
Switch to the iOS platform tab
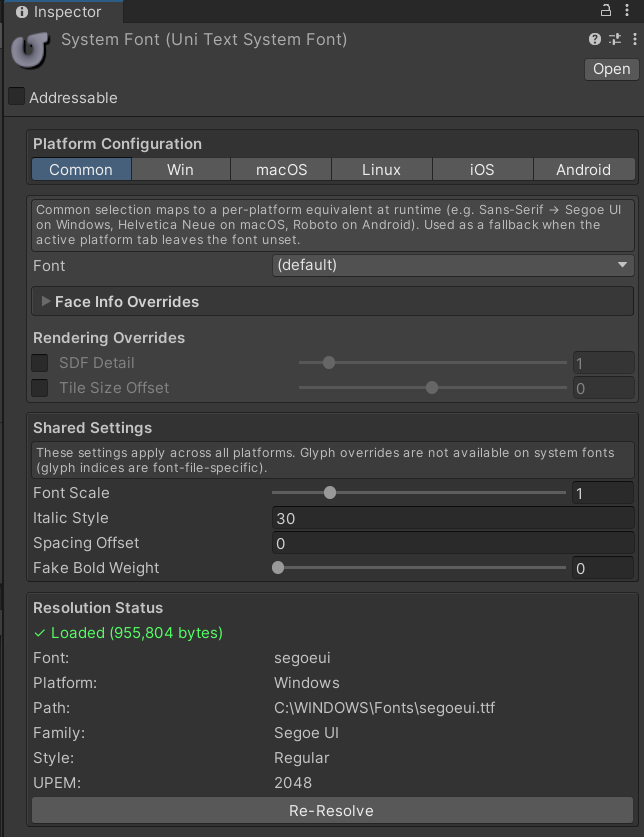click(482, 169)
